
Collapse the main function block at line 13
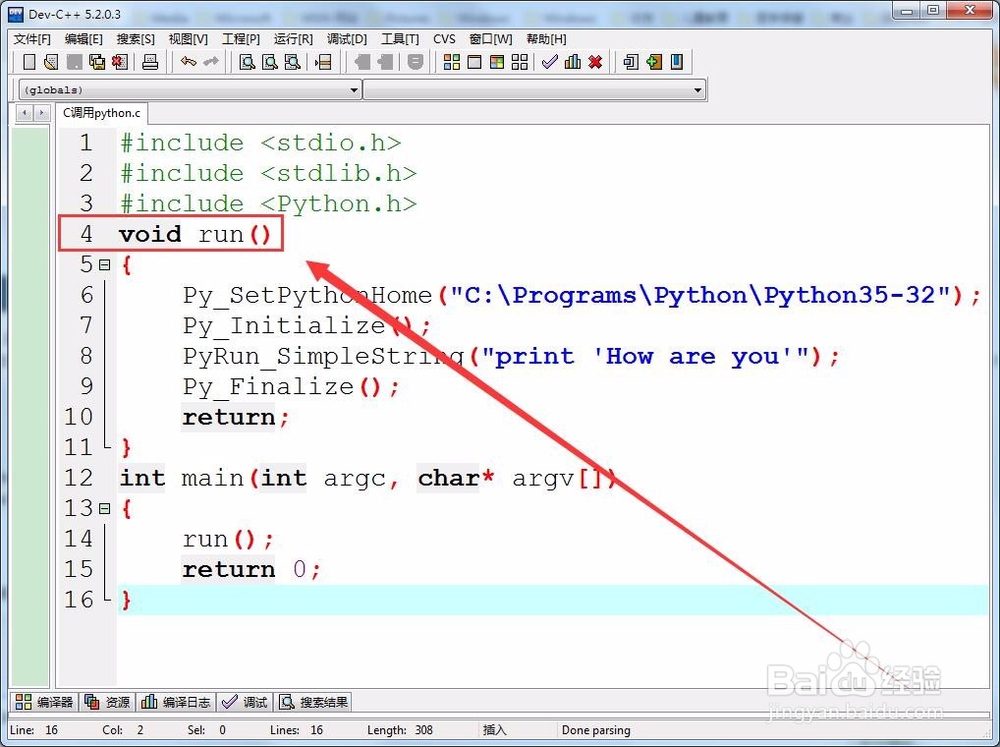(106, 508)
